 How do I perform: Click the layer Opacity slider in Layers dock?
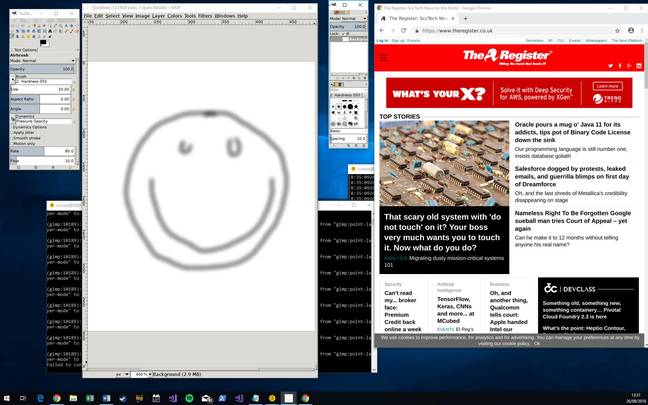click(x=348, y=26)
